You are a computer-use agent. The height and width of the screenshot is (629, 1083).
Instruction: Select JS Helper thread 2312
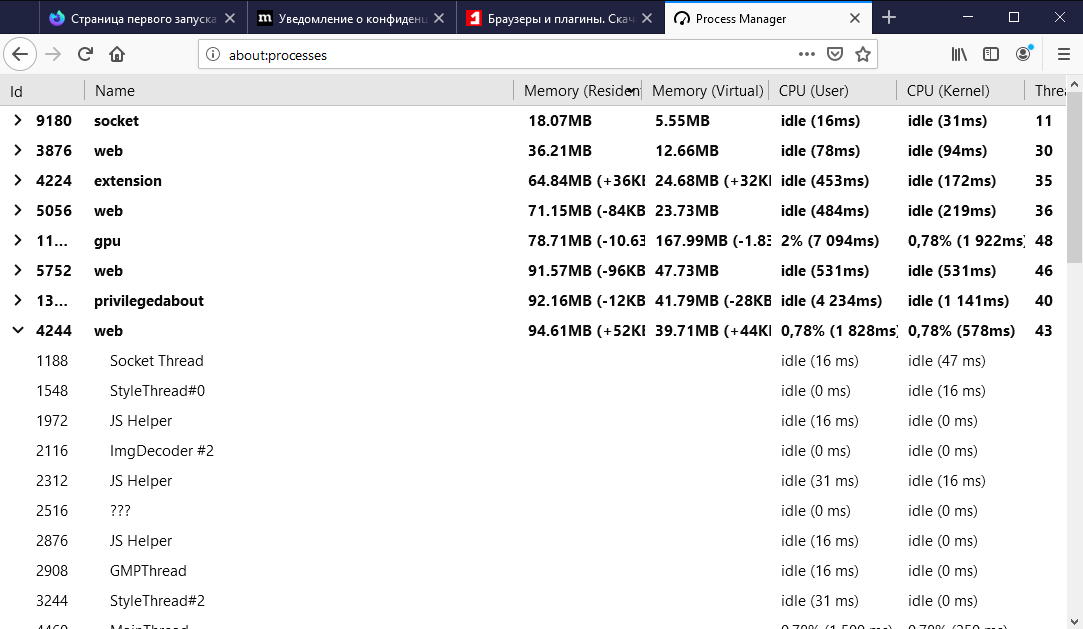pos(533,481)
